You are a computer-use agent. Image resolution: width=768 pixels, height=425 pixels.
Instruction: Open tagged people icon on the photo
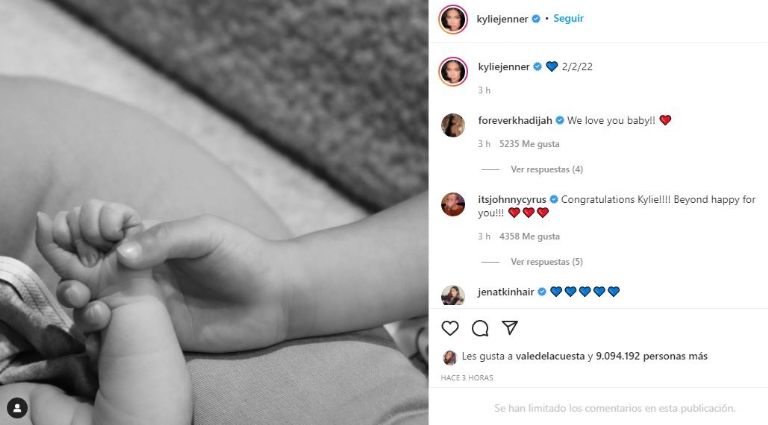(x=17, y=408)
